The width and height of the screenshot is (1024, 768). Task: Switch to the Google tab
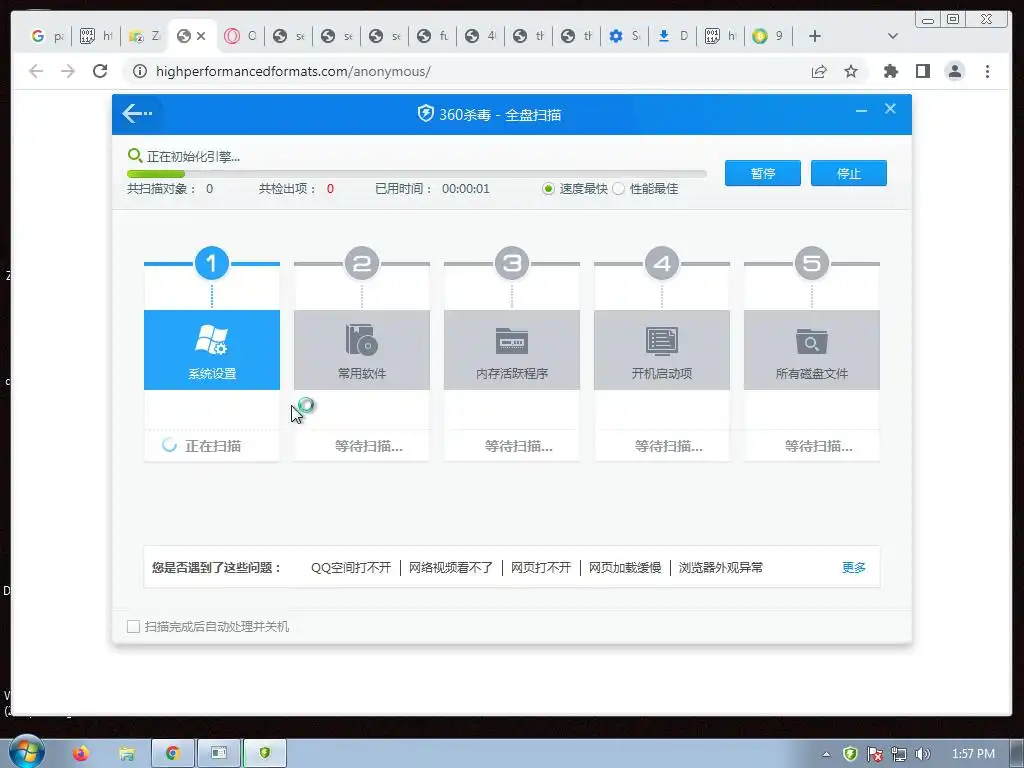(x=48, y=36)
